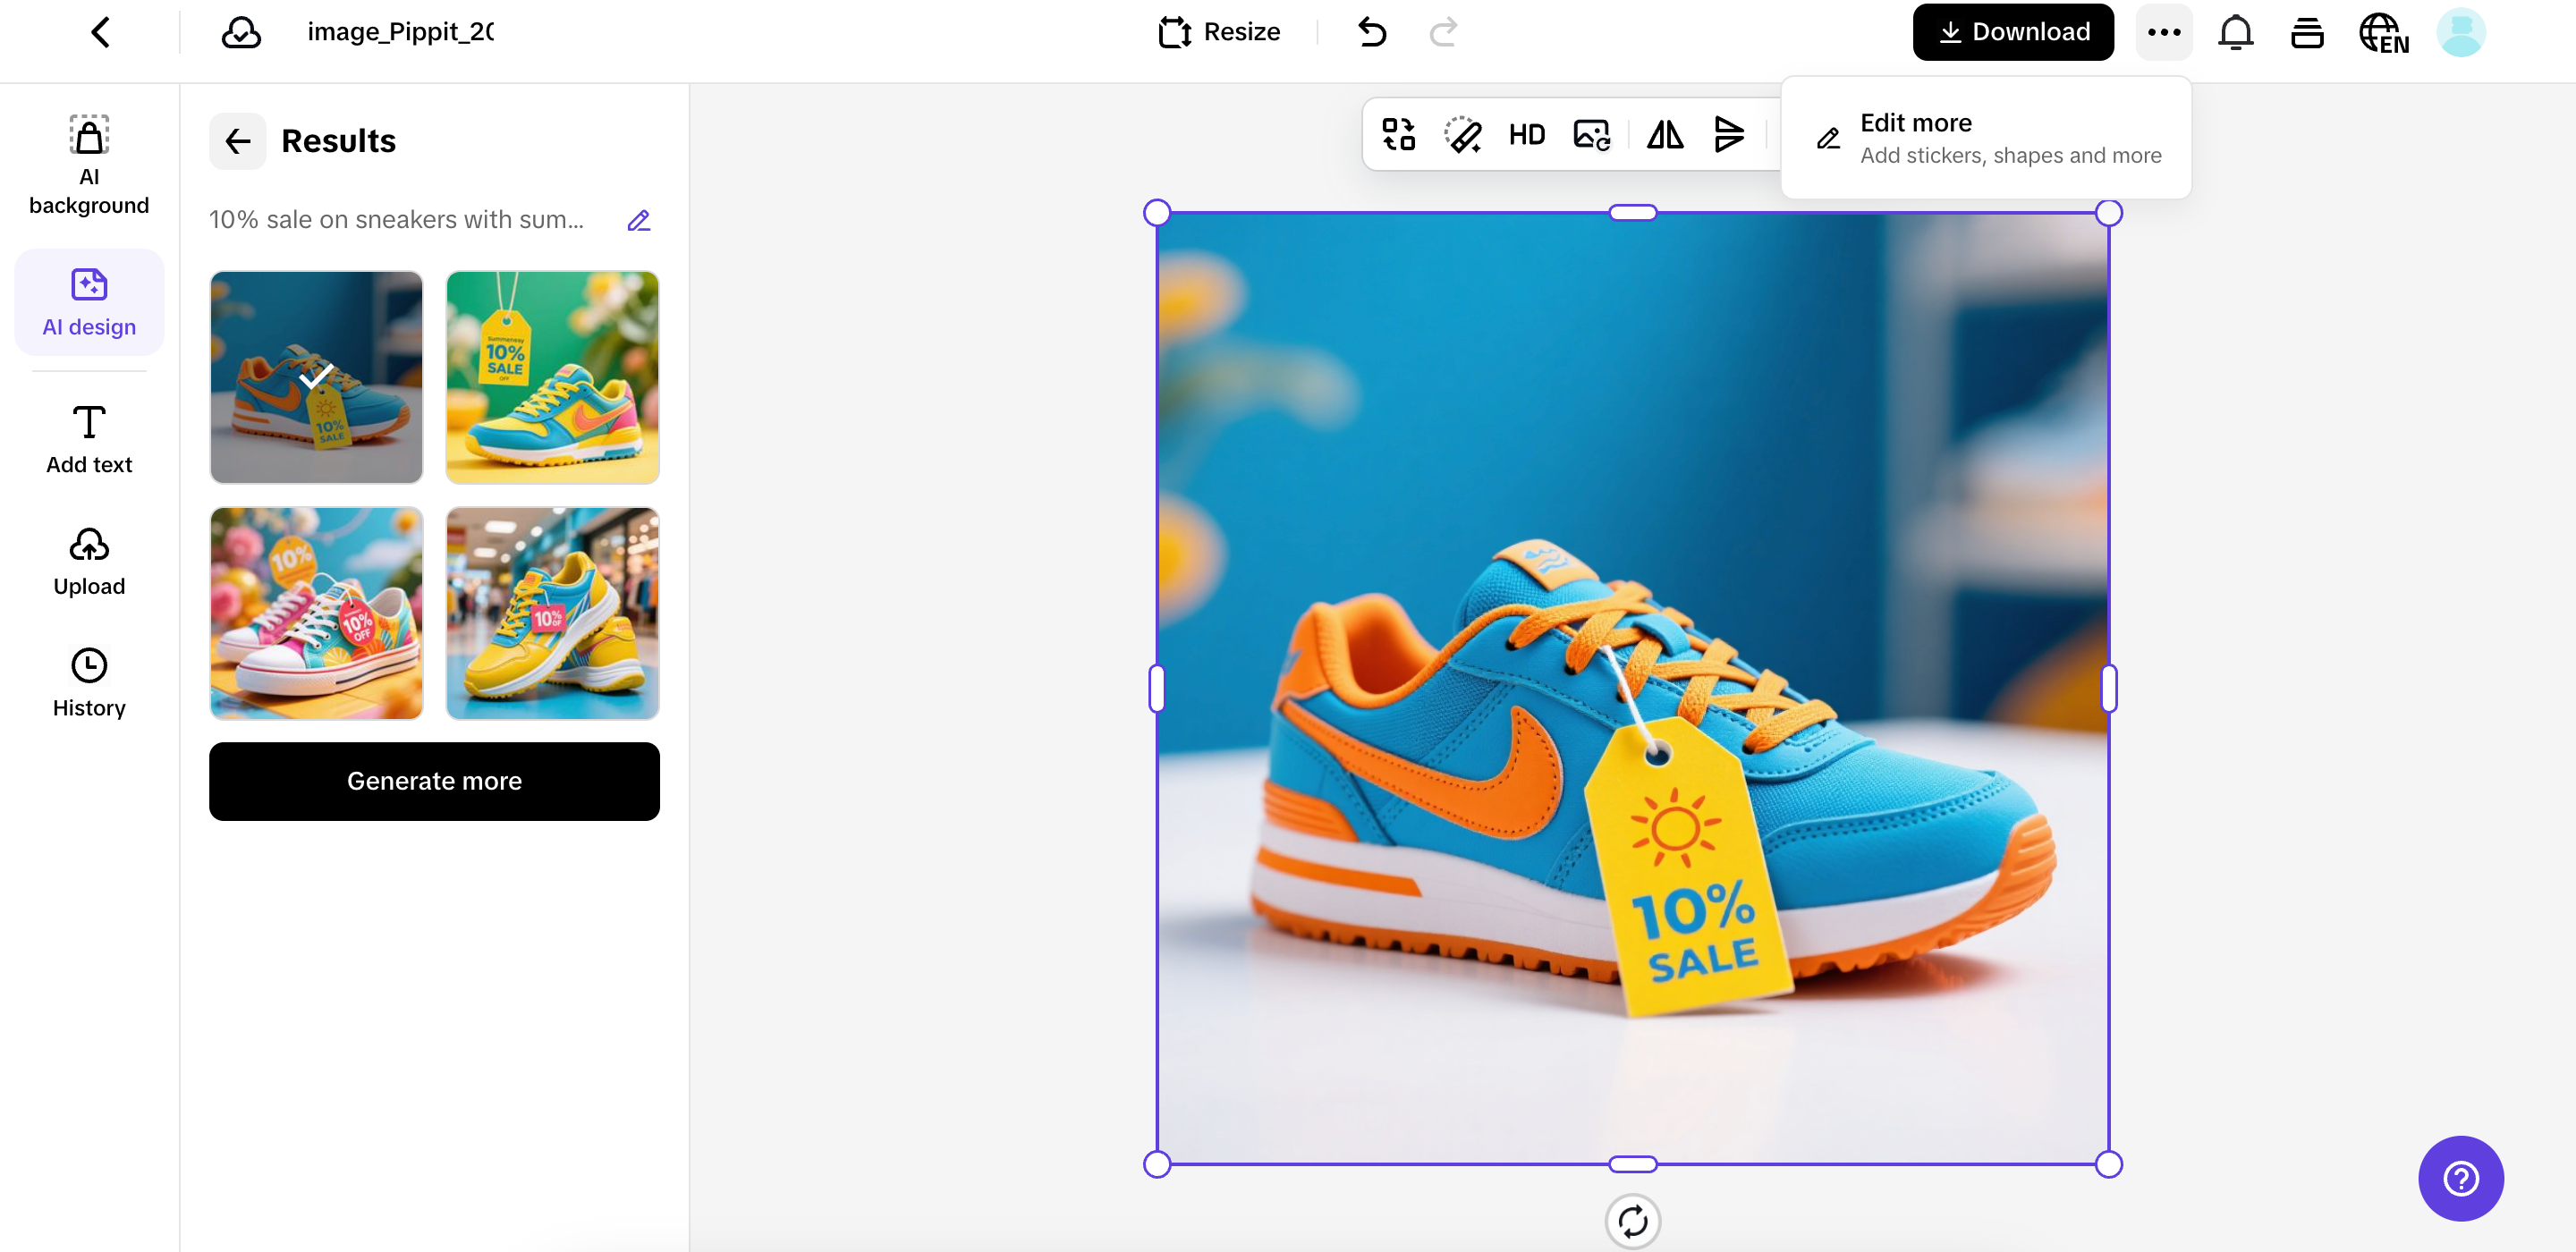
Task: Click the undo arrow icon
Action: tap(1372, 33)
